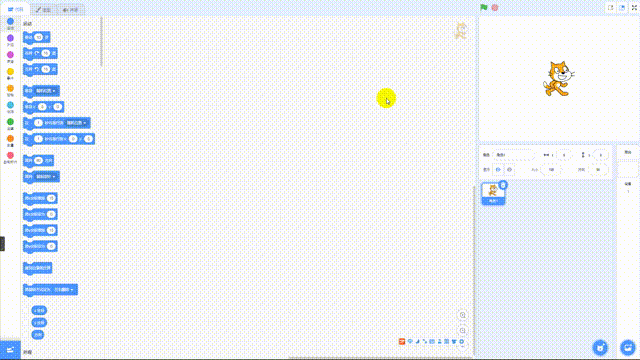Delete the selected cat sprite
The height and width of the screenshot is (360, 640).
[x=503, y=185]
